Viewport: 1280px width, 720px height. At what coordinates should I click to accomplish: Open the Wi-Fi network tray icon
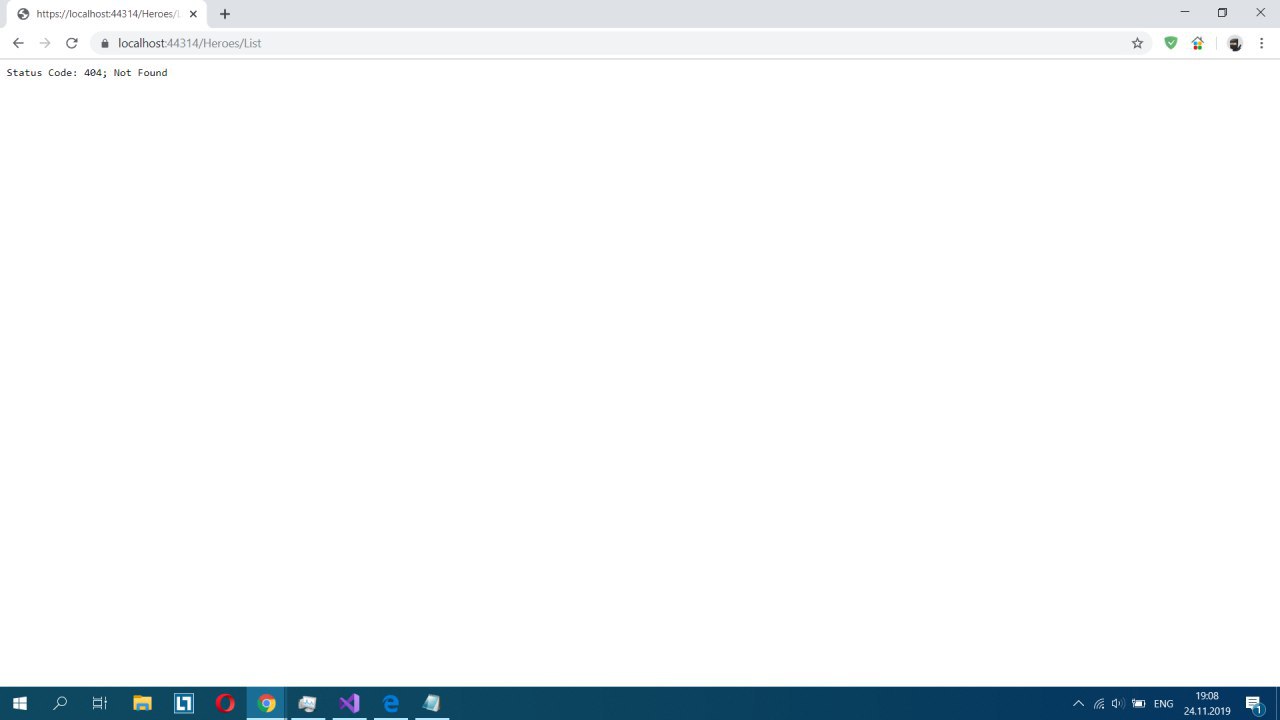(x=1099, y=704)
